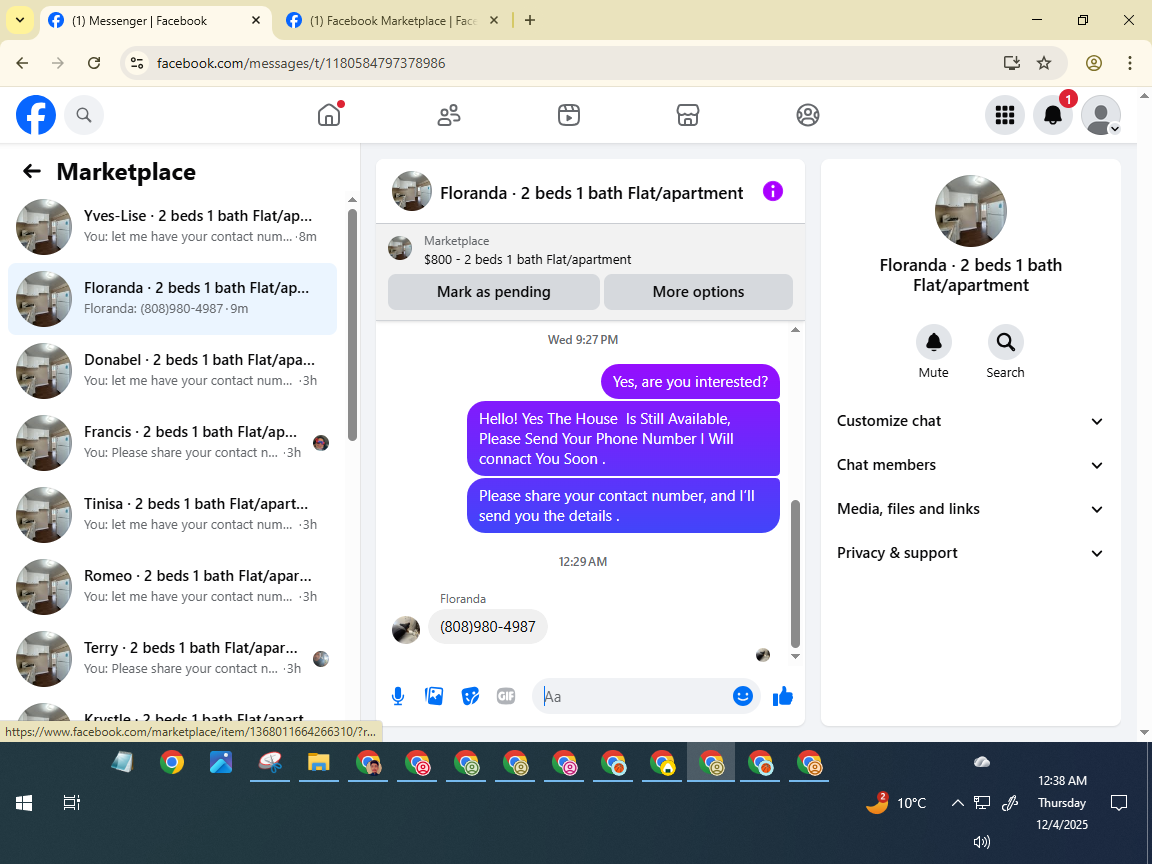The image size is (1152, 864).
Task: Expand the Customize chat section
Action: point(971,421)
